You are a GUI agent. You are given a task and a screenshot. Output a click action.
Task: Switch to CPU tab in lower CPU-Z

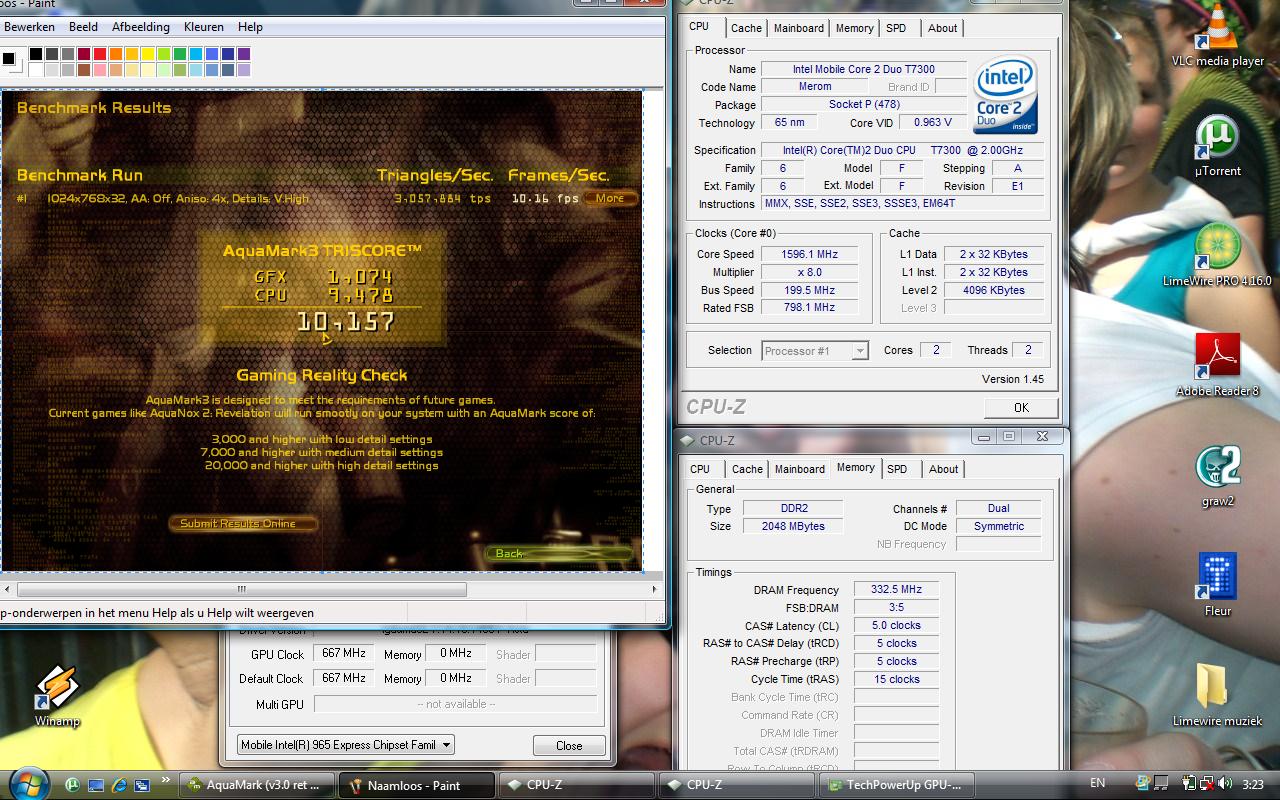tap(700, 469)
